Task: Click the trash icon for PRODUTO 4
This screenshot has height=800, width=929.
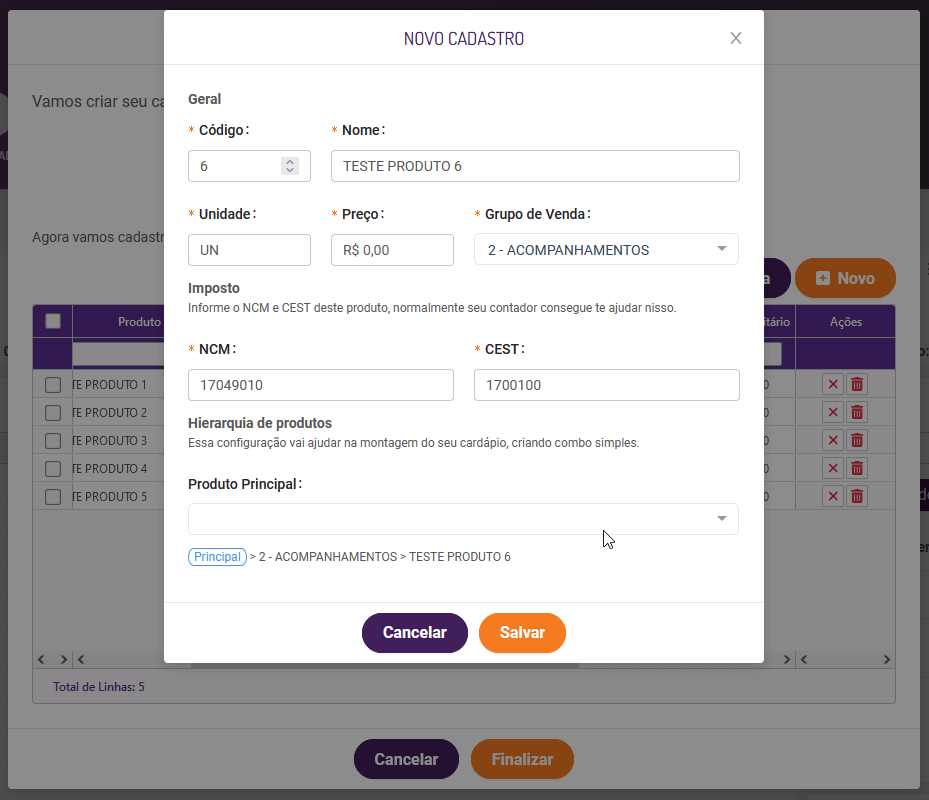Action: [x=857, y=469]
